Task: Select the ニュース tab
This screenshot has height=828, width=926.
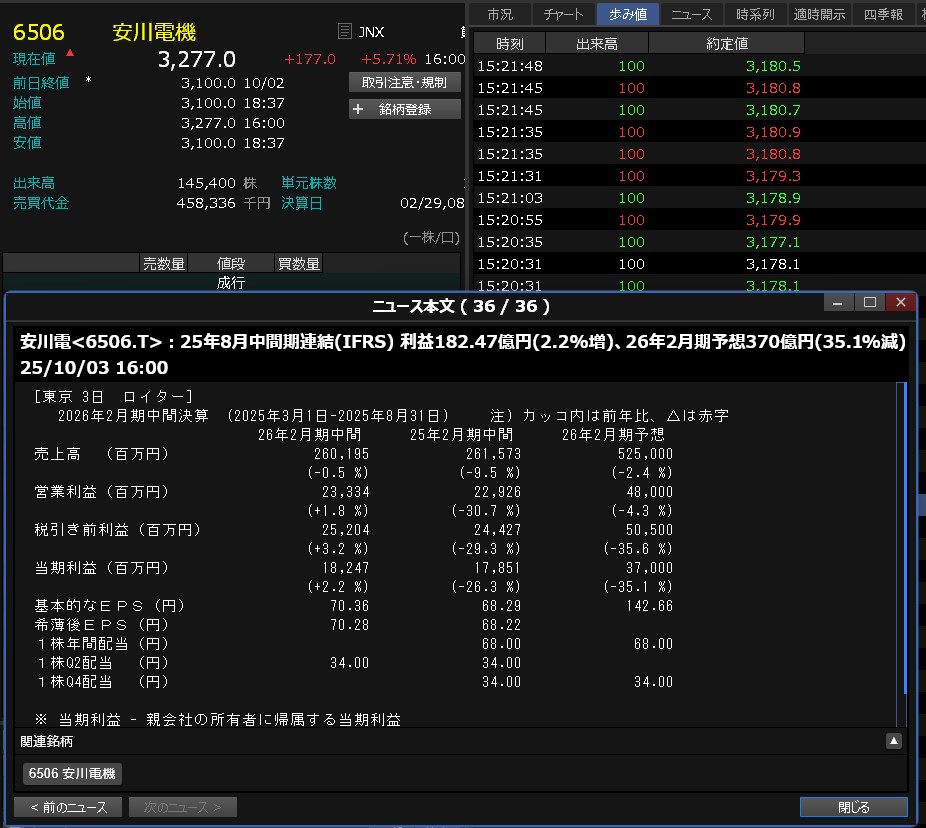Action: click(x=692, y=13)
